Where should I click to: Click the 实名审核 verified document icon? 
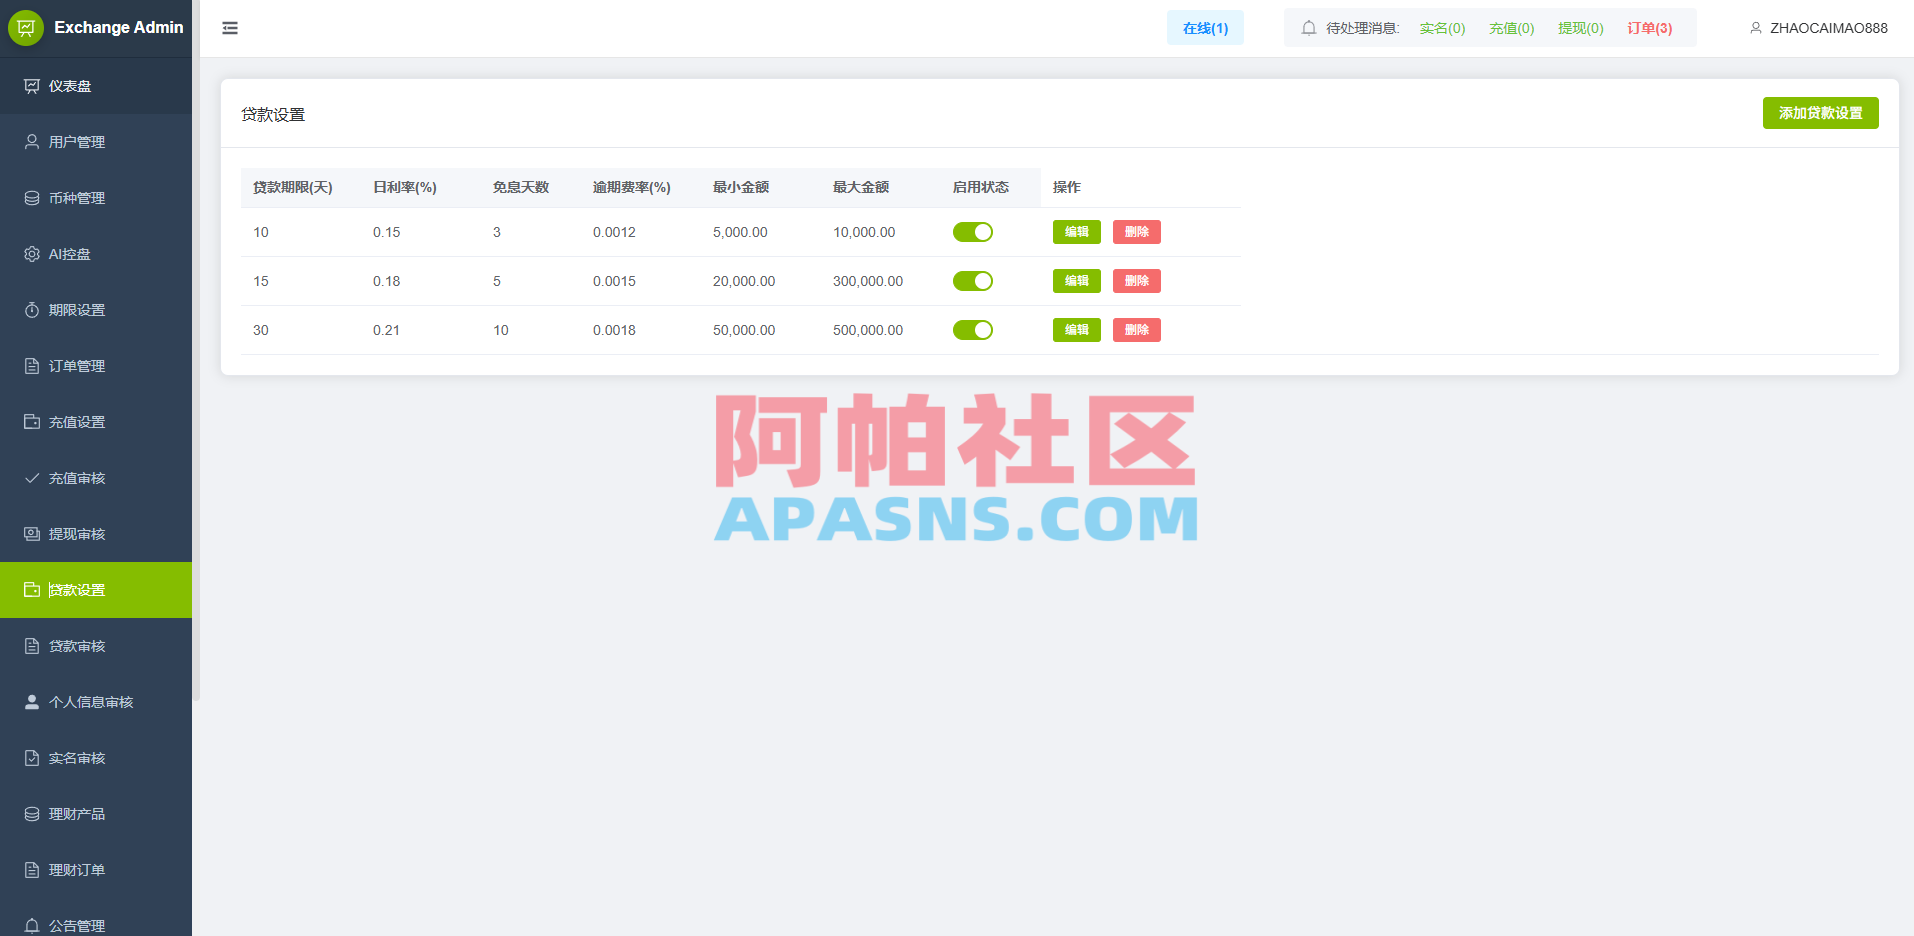coord(32,758)
